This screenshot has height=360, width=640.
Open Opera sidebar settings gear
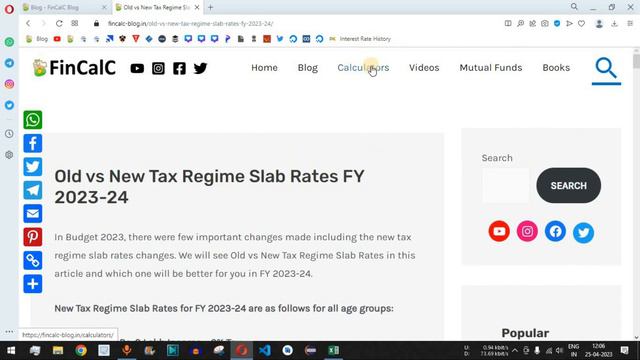9,155
